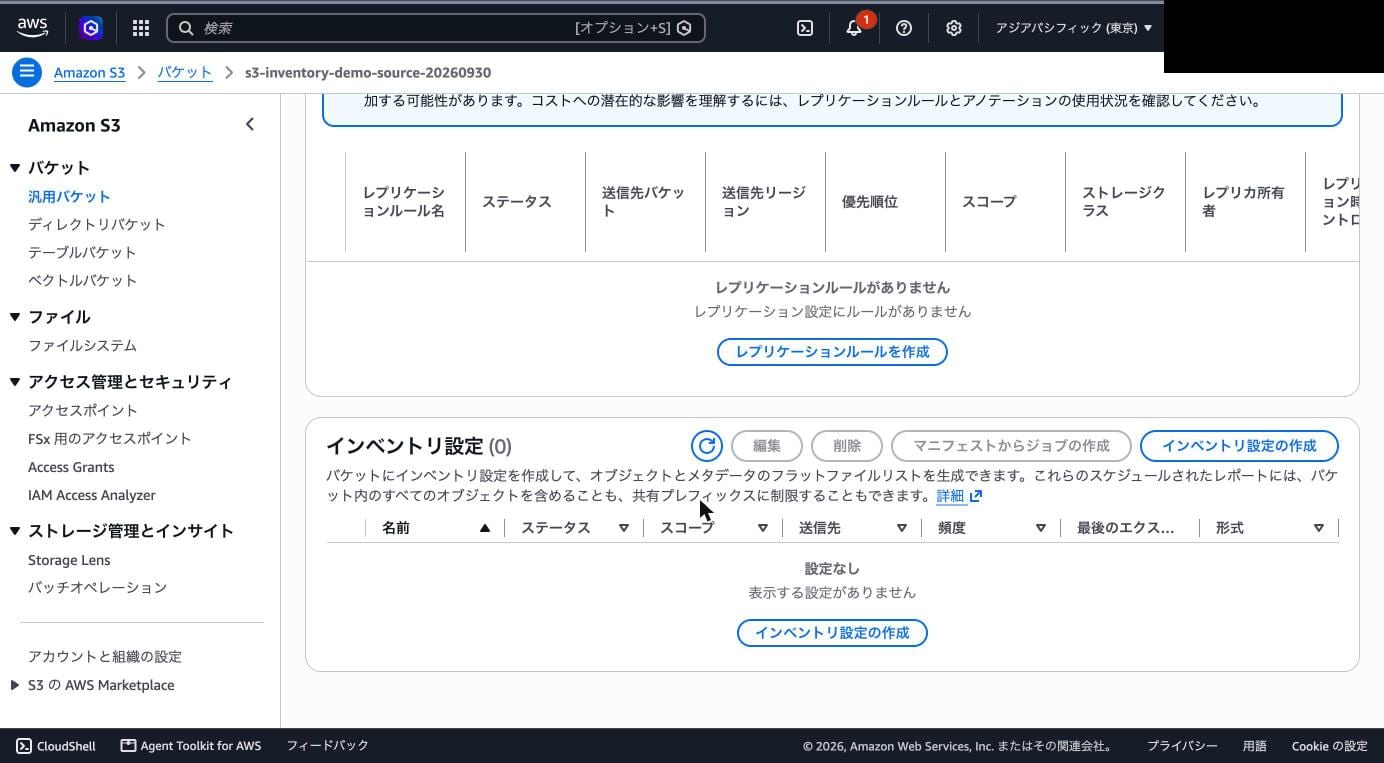Sort by スコープ column arrow

763,528
